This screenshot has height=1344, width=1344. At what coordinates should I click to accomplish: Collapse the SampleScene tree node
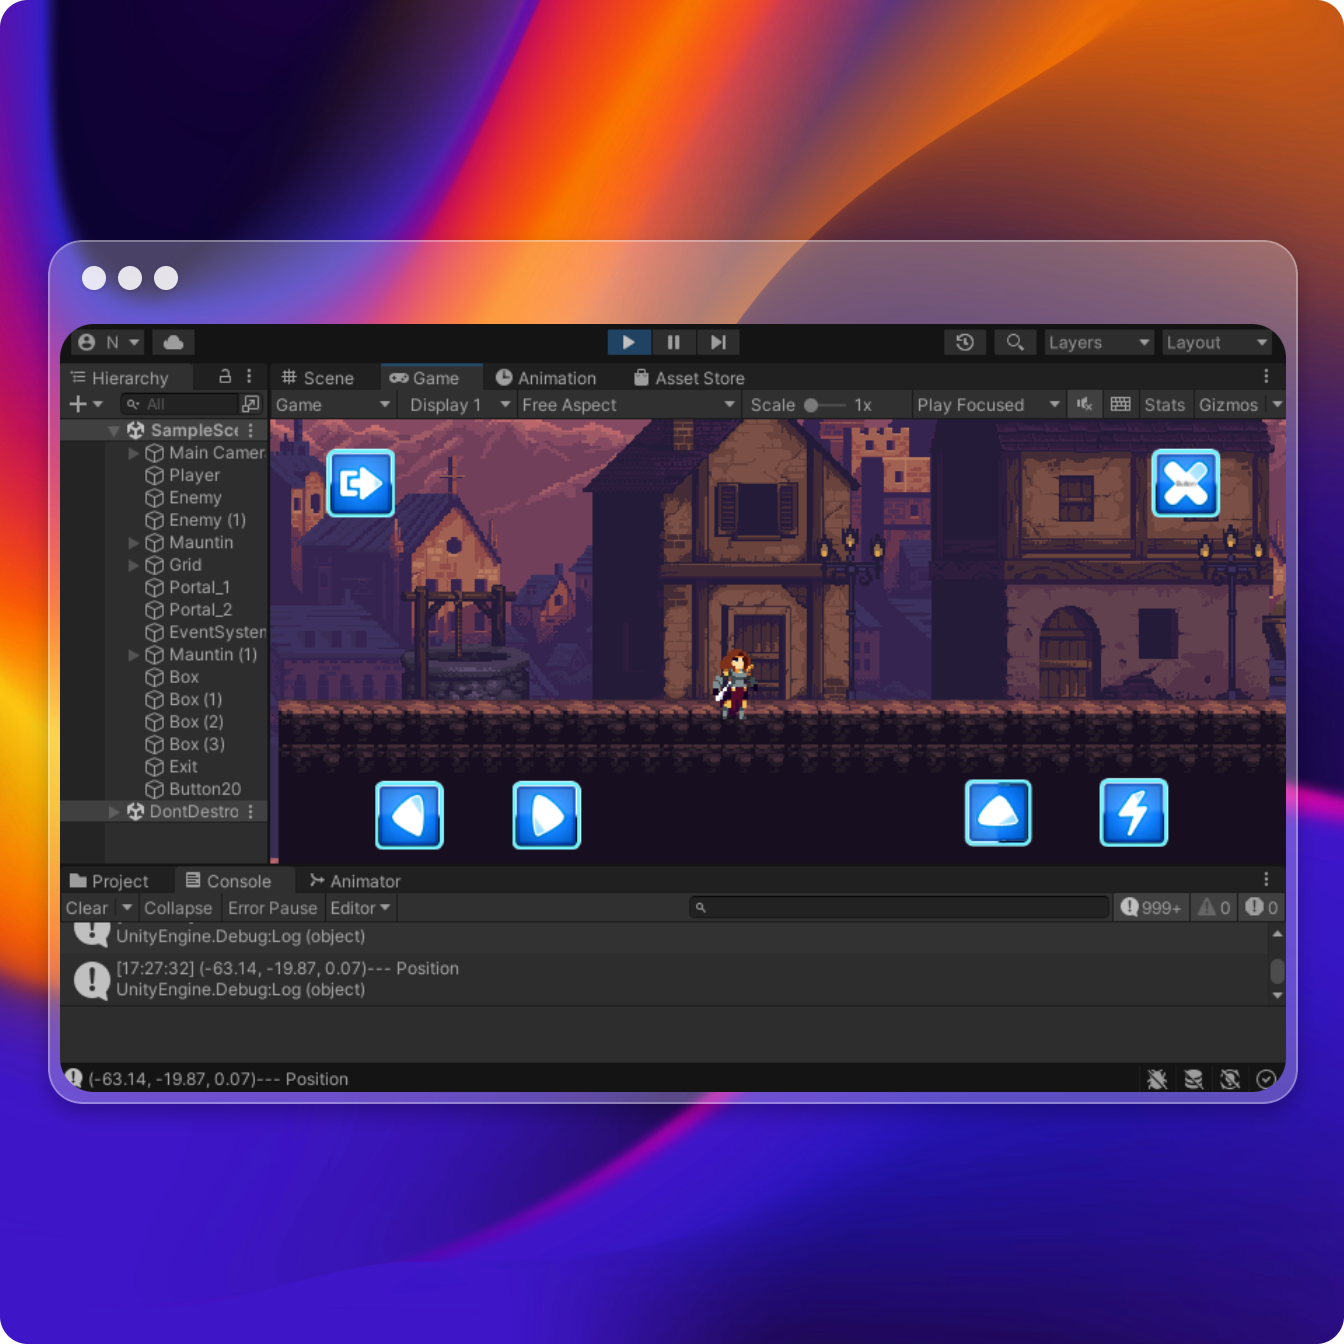coord(114,431)
